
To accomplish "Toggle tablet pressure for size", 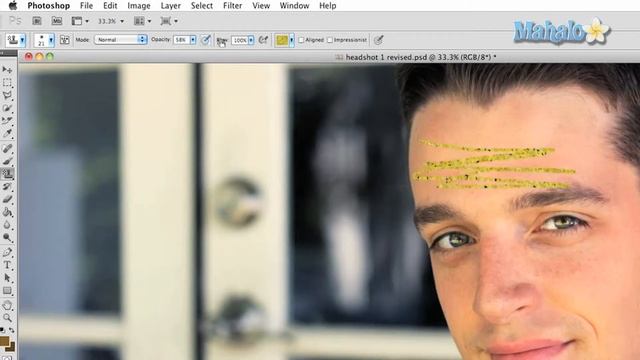I will (x=379, y=40).
